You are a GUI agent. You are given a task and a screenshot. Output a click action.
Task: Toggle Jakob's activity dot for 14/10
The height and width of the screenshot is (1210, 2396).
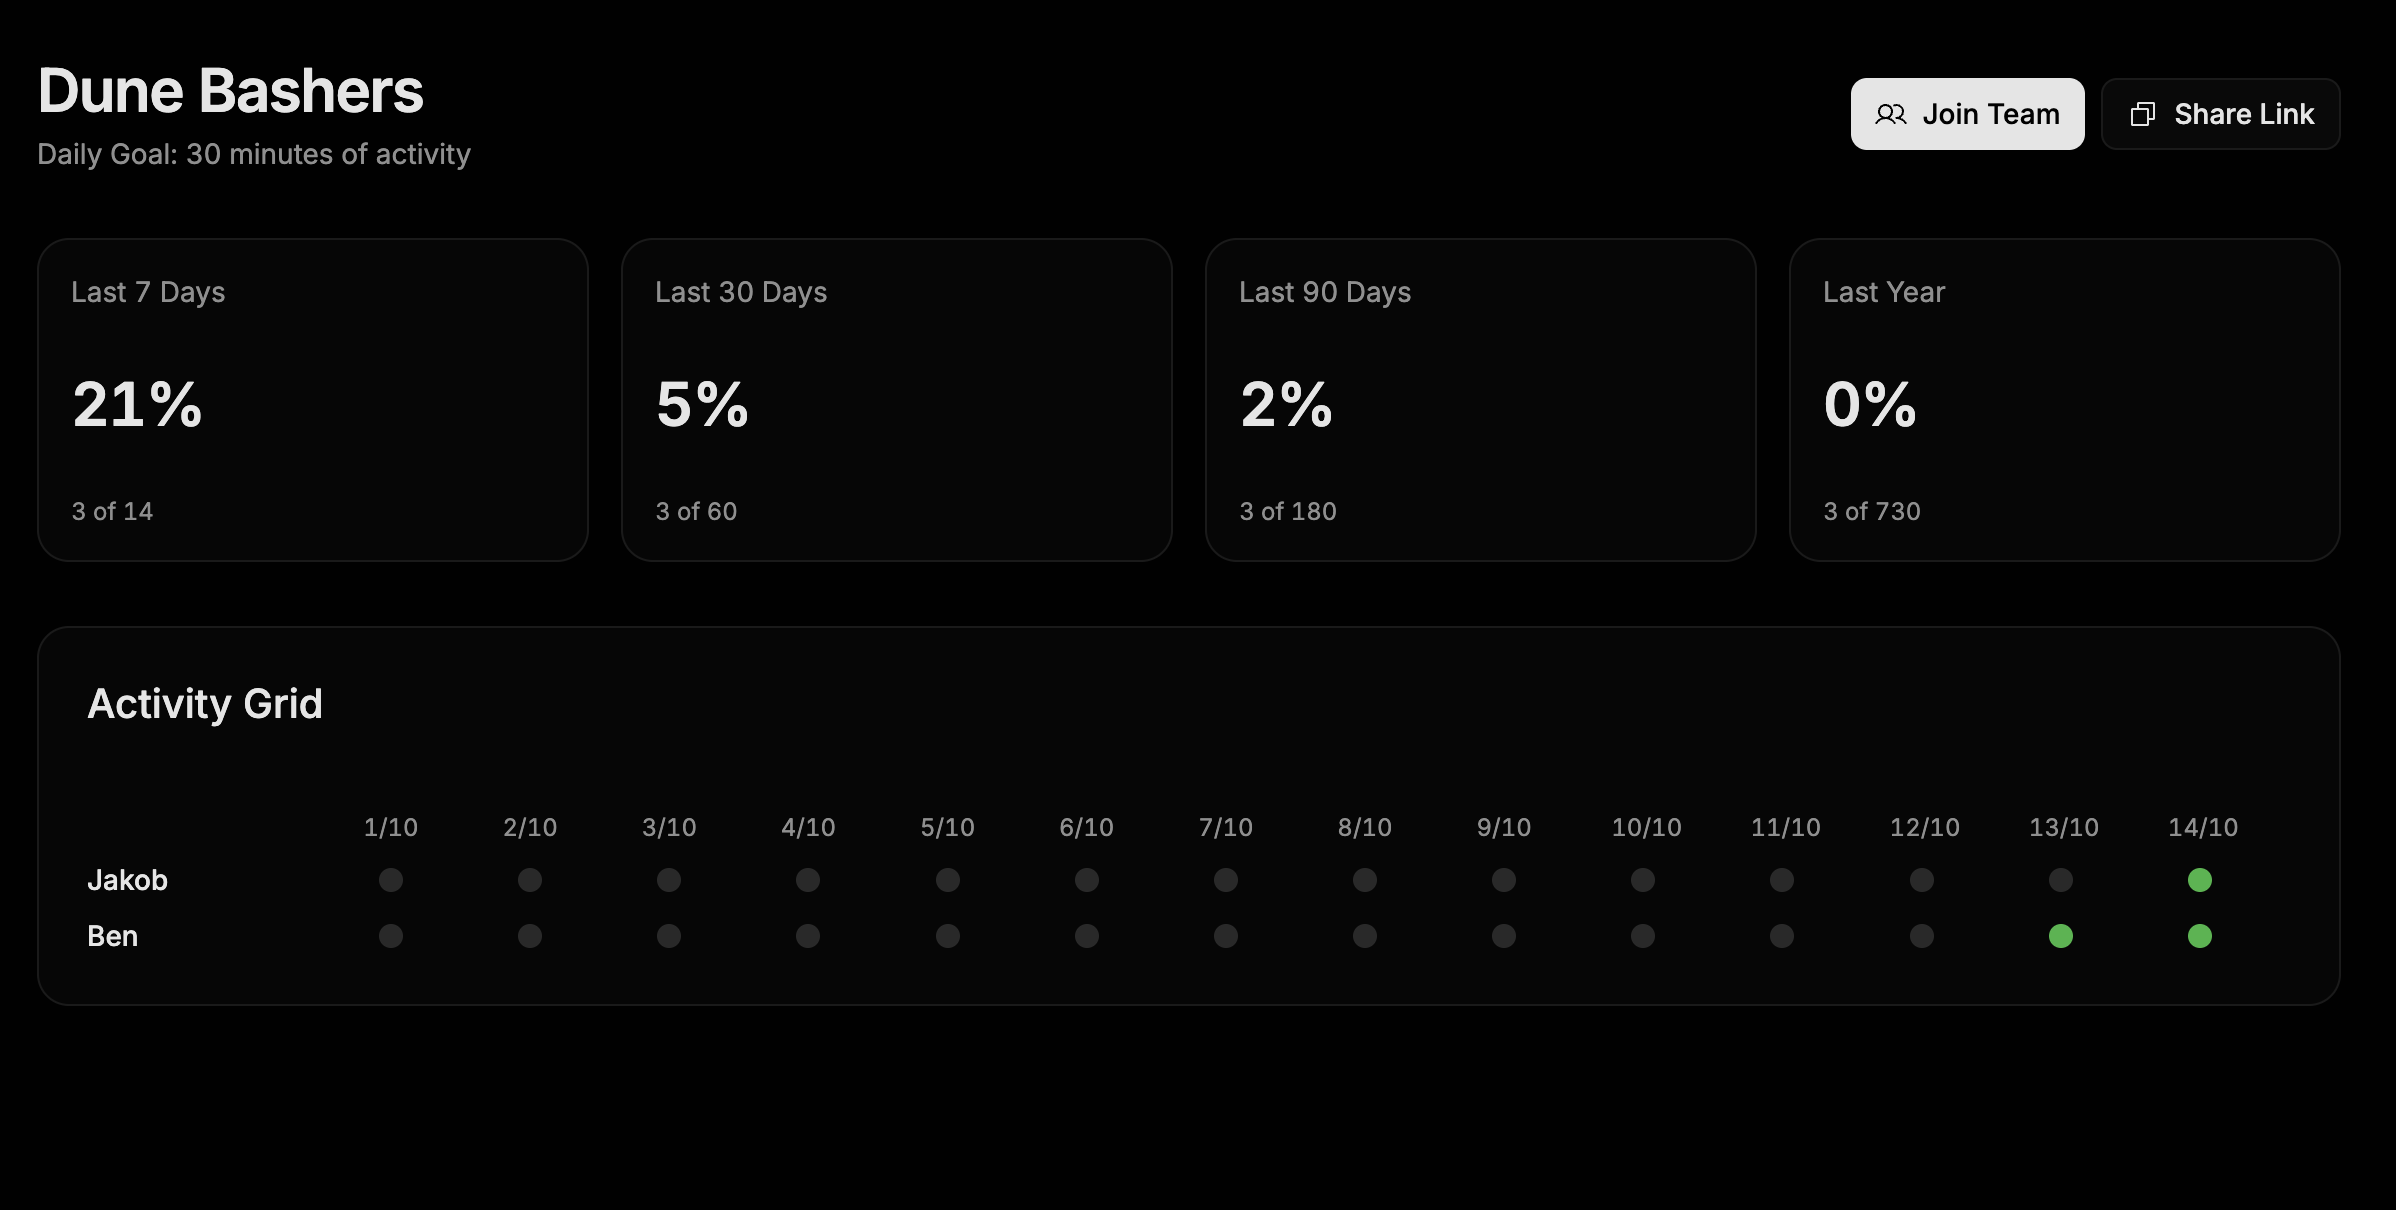pyautogui.click(x=2199, y=880)
